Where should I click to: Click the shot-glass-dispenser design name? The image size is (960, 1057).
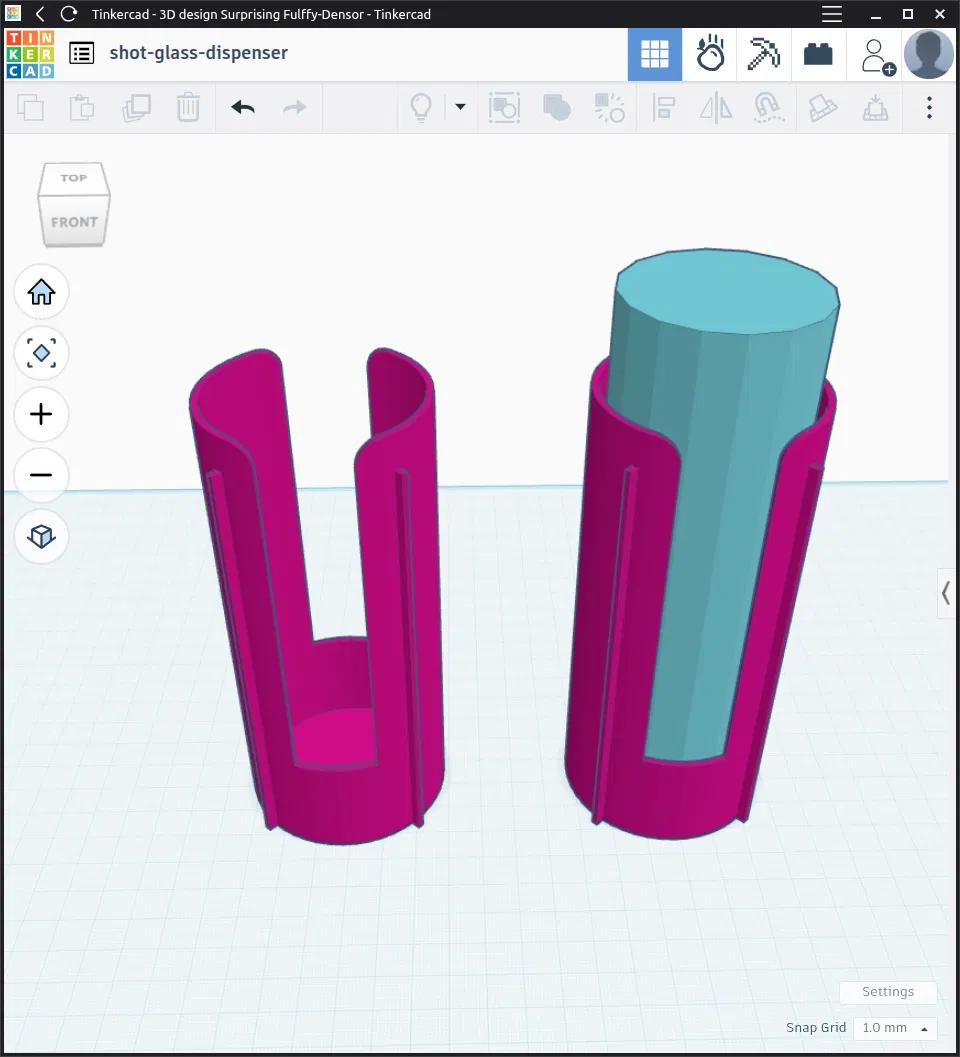tap(198, 53)
